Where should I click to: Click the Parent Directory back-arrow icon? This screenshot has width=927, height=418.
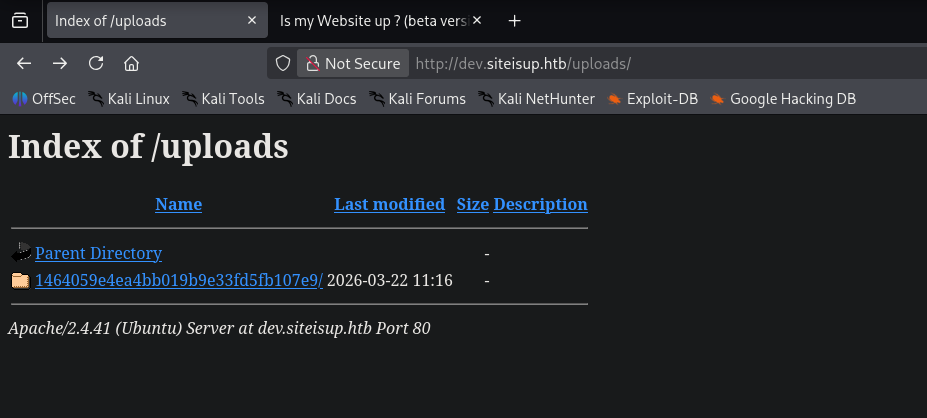coord(20,253)
